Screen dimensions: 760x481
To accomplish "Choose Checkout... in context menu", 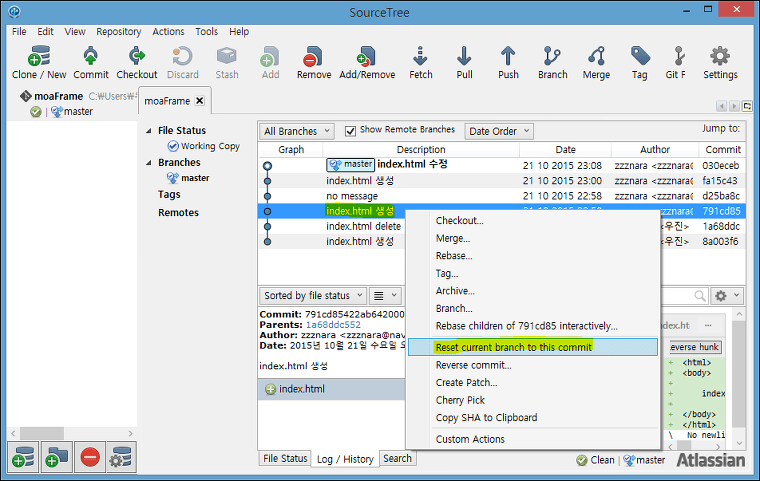I will pyautogui.click(x=533, y=221).
